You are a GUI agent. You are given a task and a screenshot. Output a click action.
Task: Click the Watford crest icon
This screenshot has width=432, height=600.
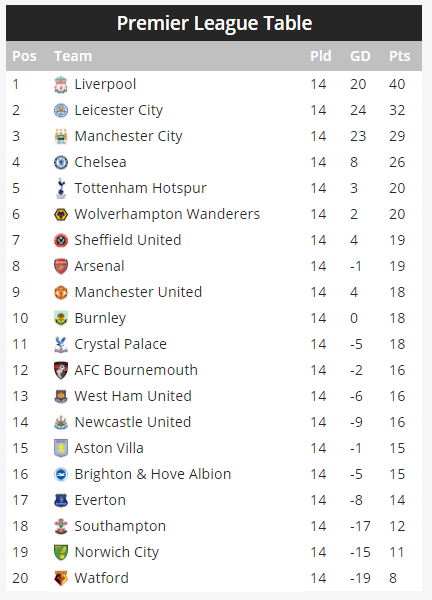[61, 579]
